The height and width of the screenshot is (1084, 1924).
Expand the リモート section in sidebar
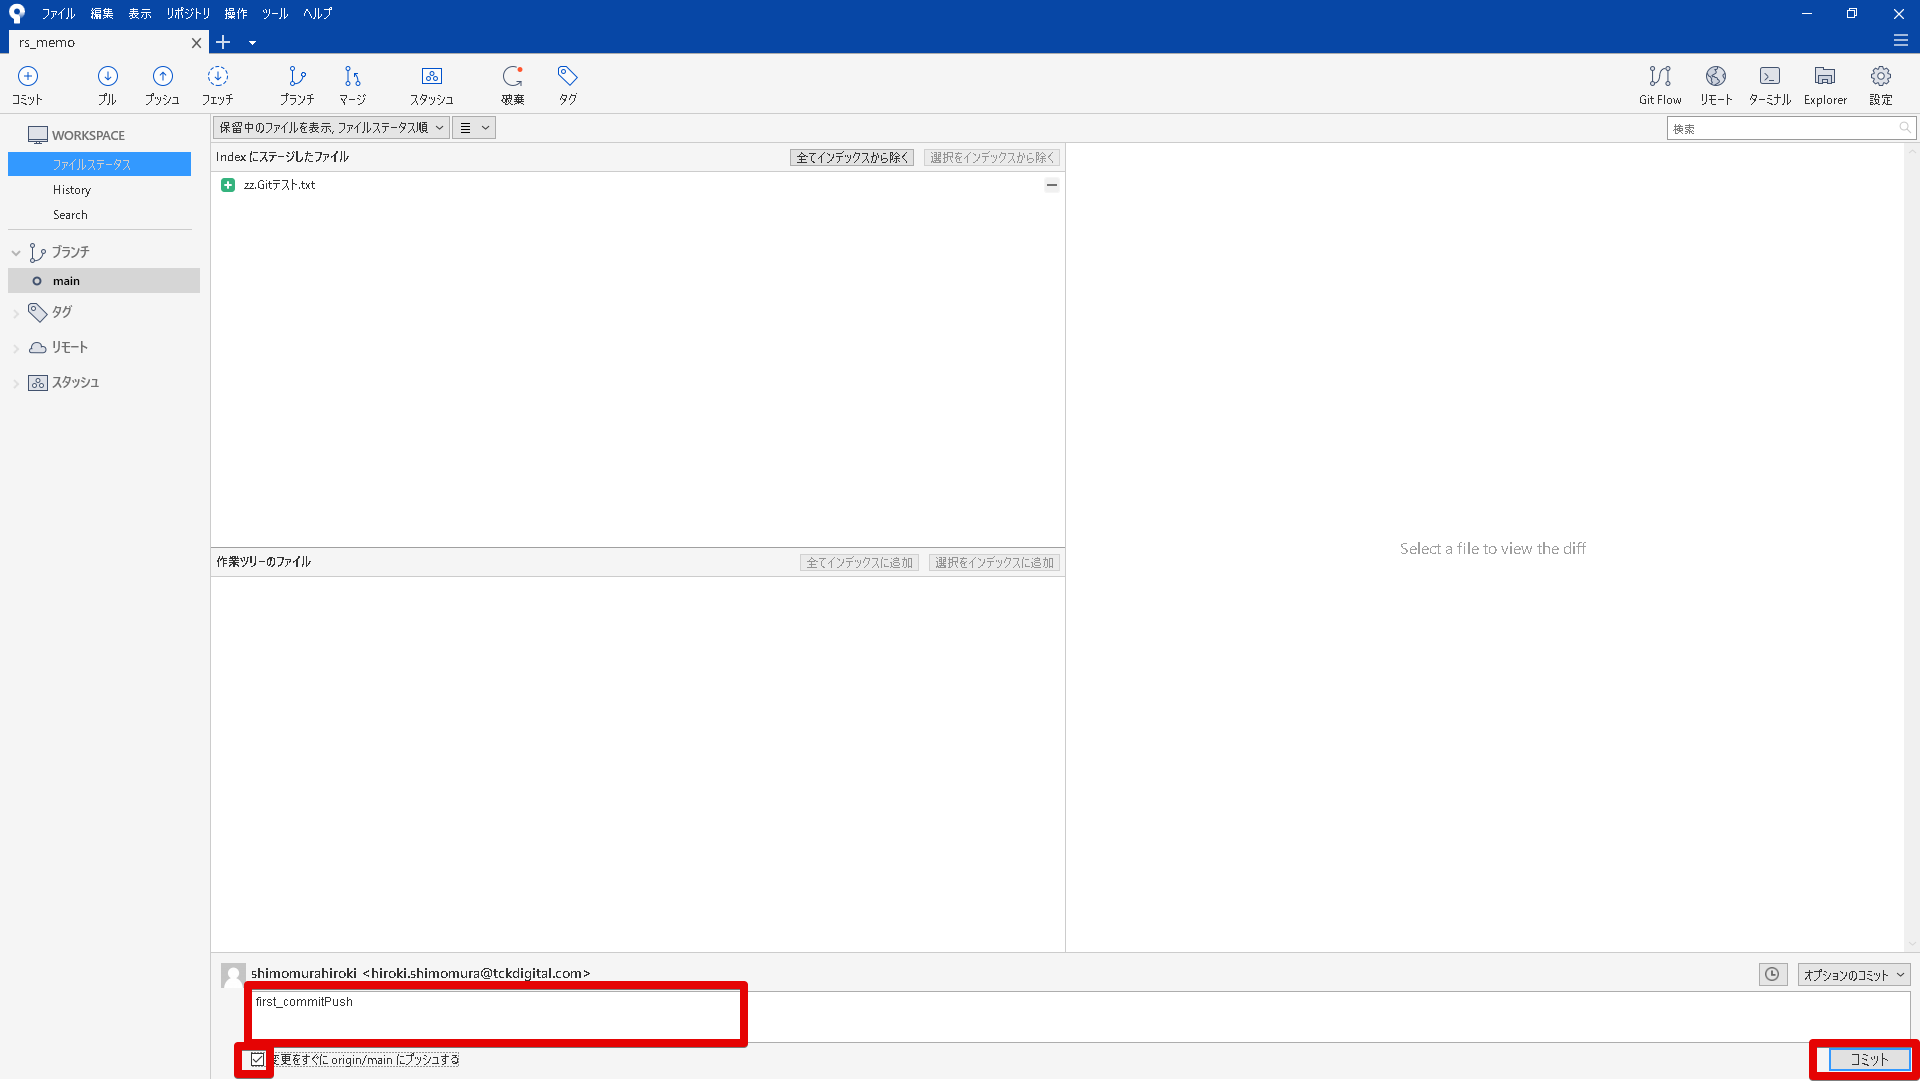16,347
